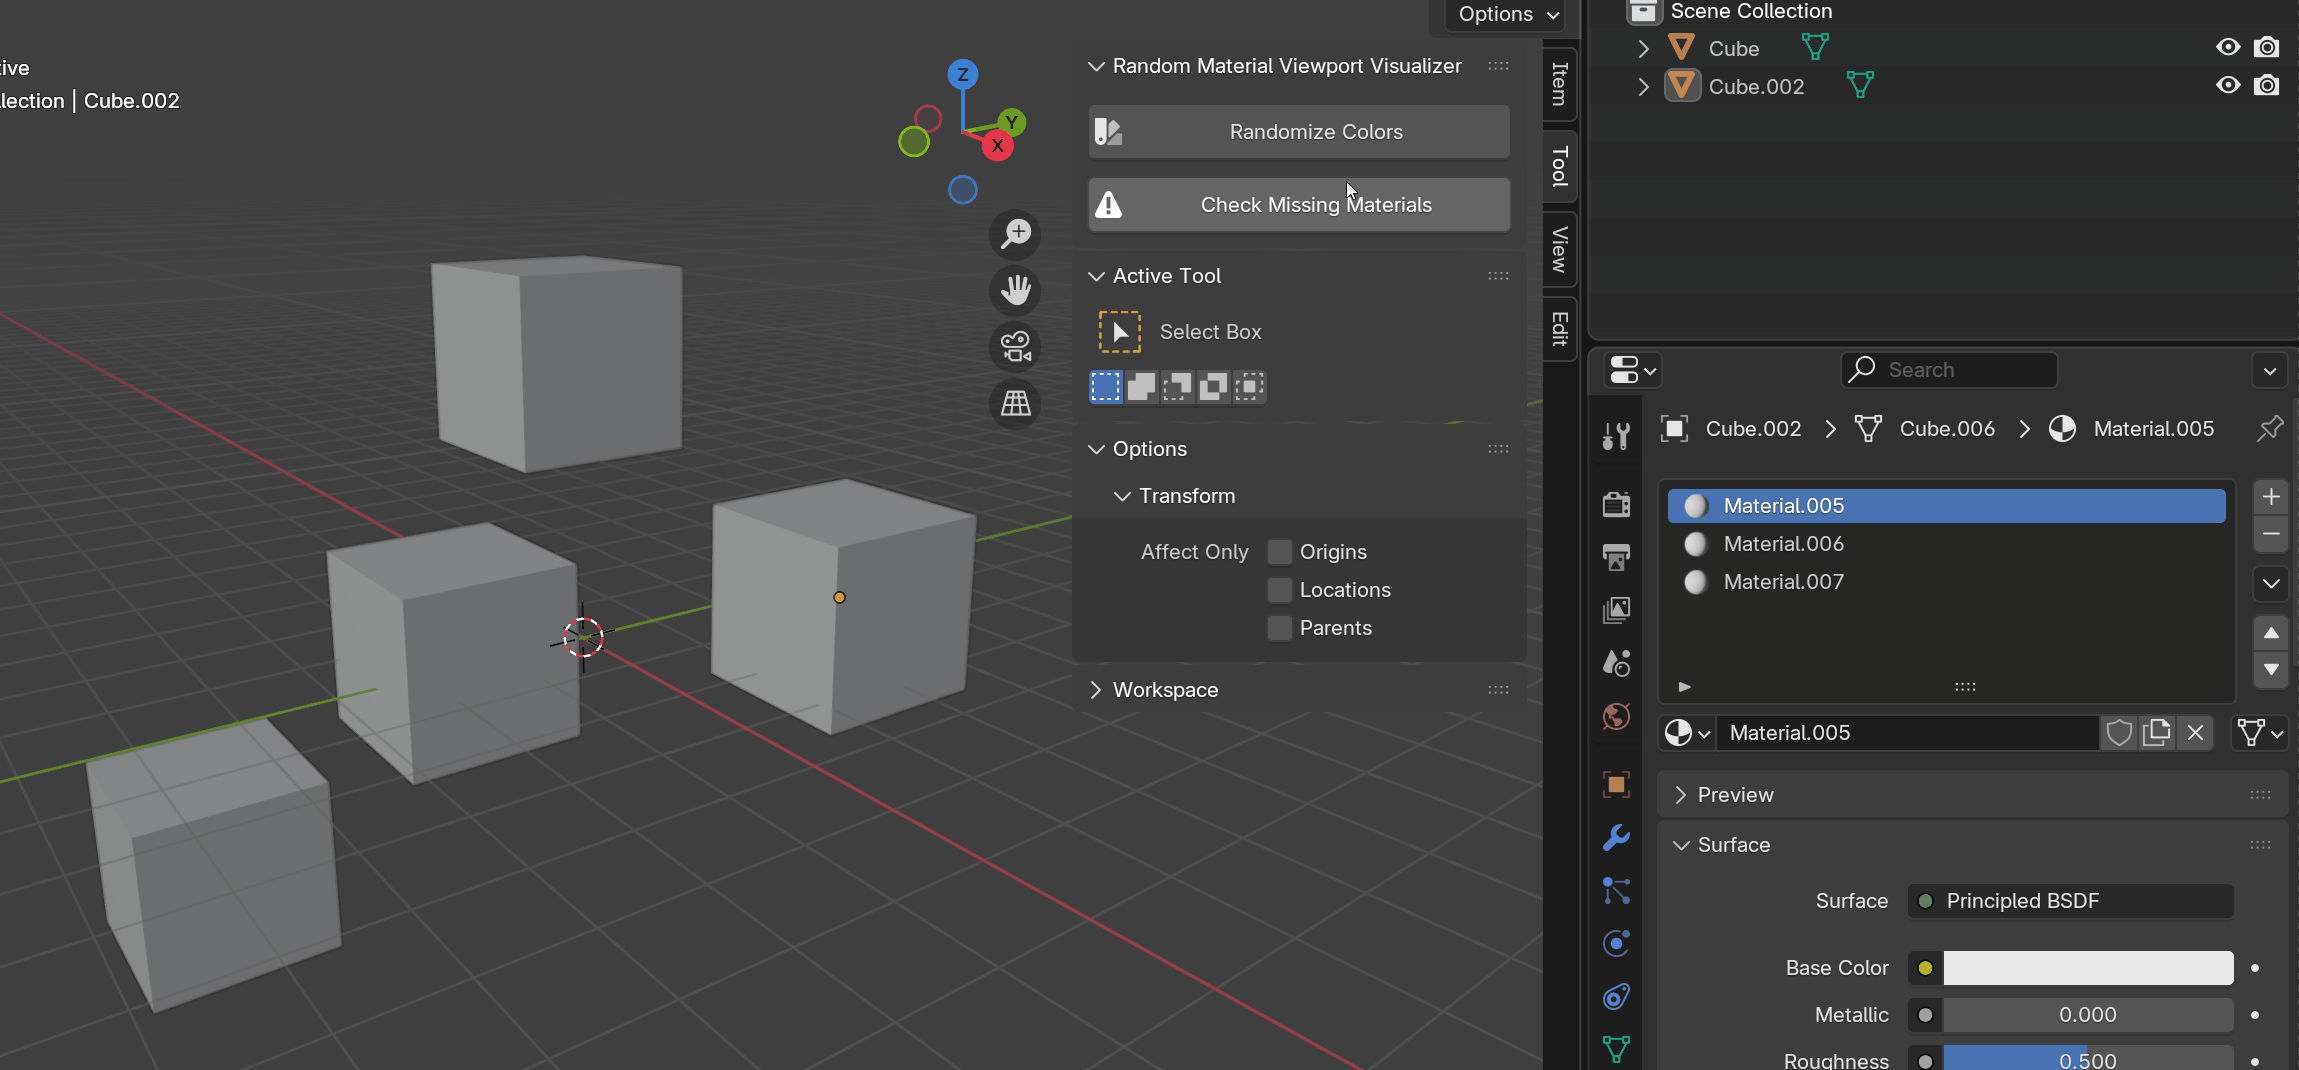Expand the Preview panel
The width and height of the screenshot is (2299, 1070).
(x=1735, y=795)
